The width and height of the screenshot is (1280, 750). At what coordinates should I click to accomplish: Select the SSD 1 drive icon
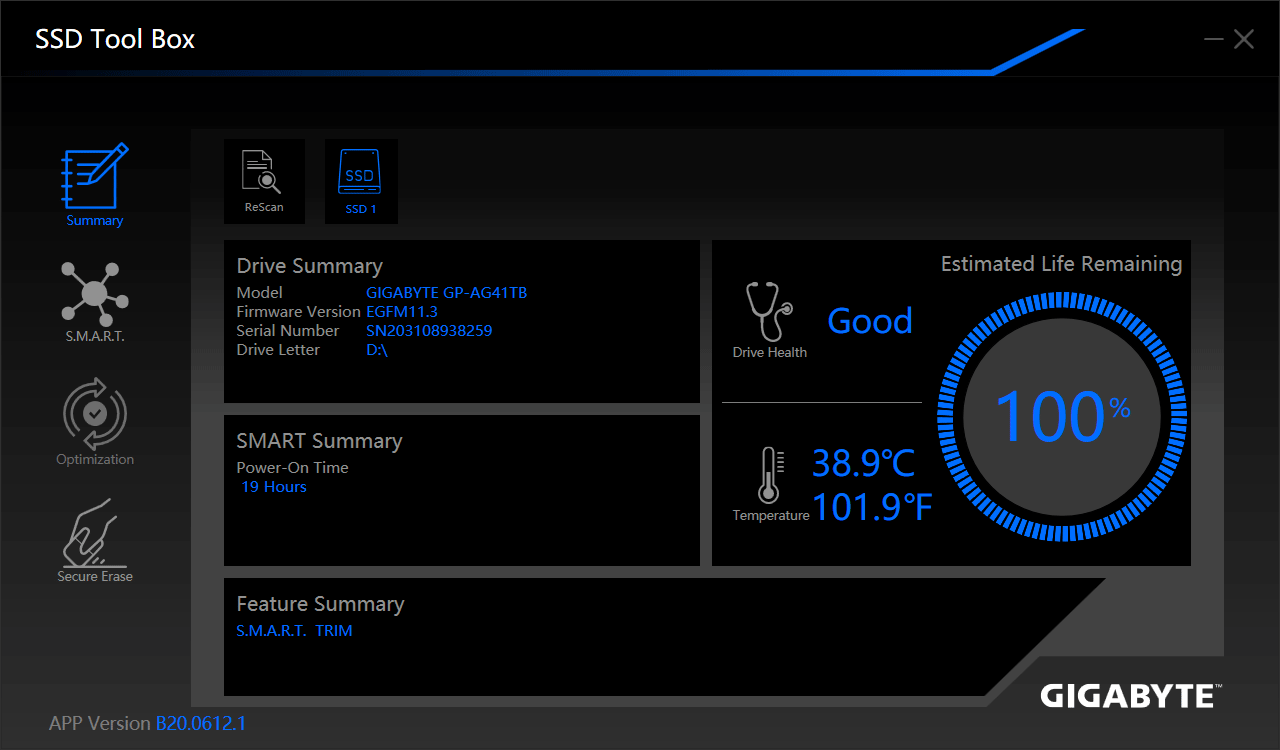pos(359,173)
